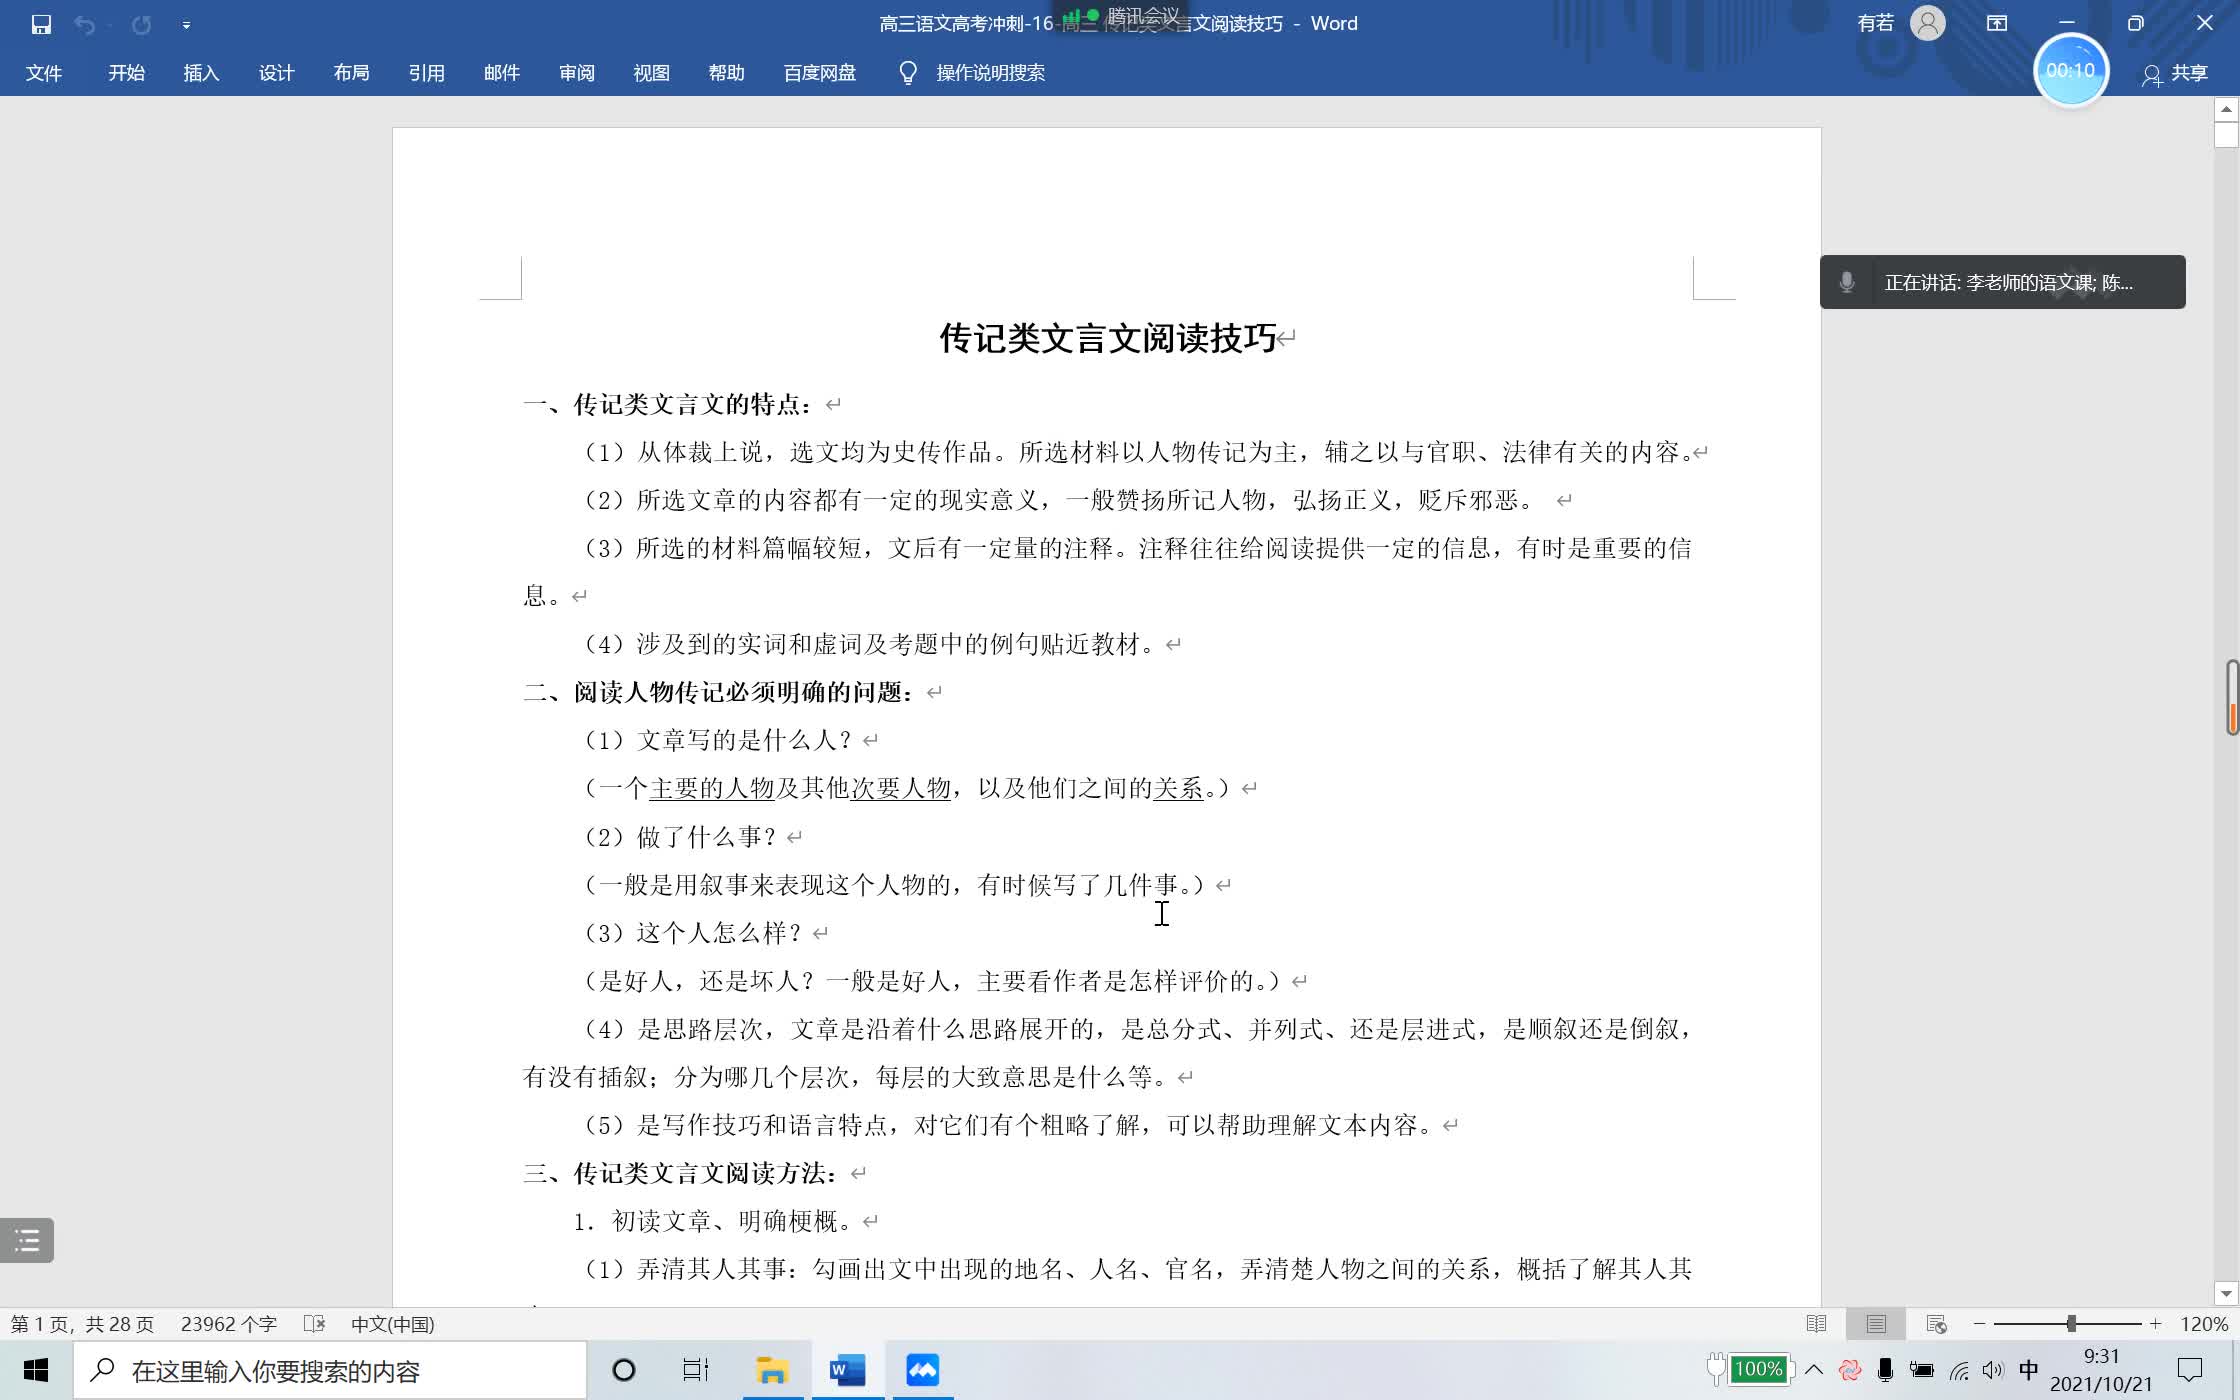Image resolution: width=2240 pixels, height=1400 pixels.
Task: Switch to the 百度网盘 ribbon tab
Action: click(x=820, y=73)
